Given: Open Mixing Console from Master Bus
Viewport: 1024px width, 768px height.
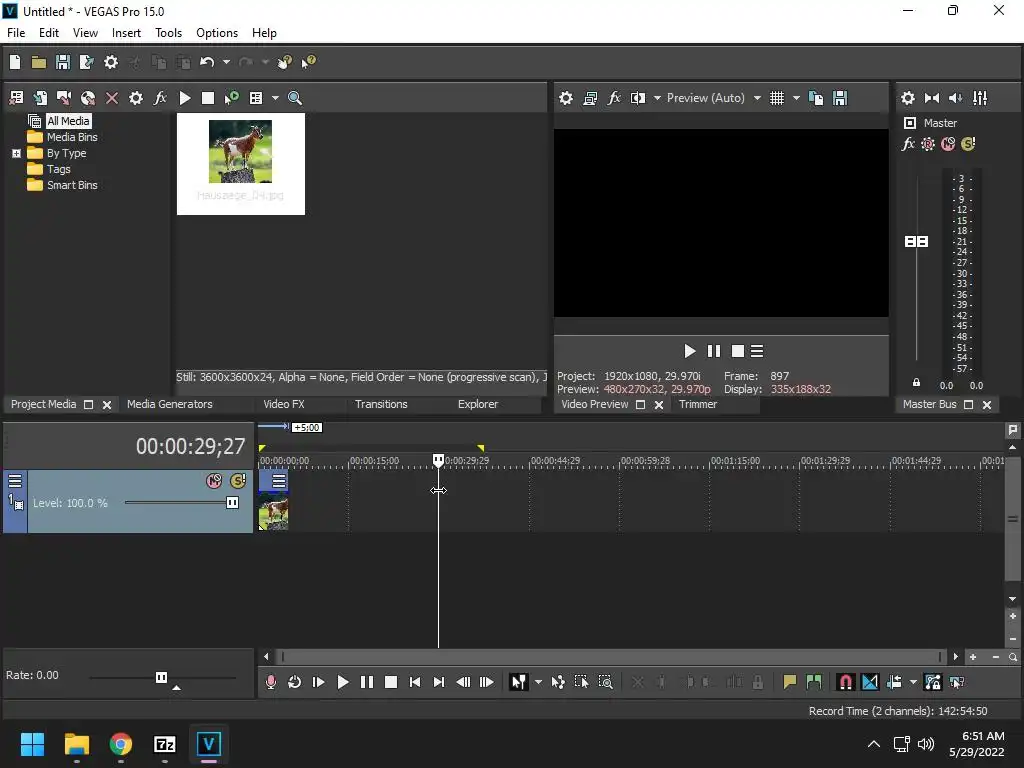Looking at the screenshot, I should [980, 98].
